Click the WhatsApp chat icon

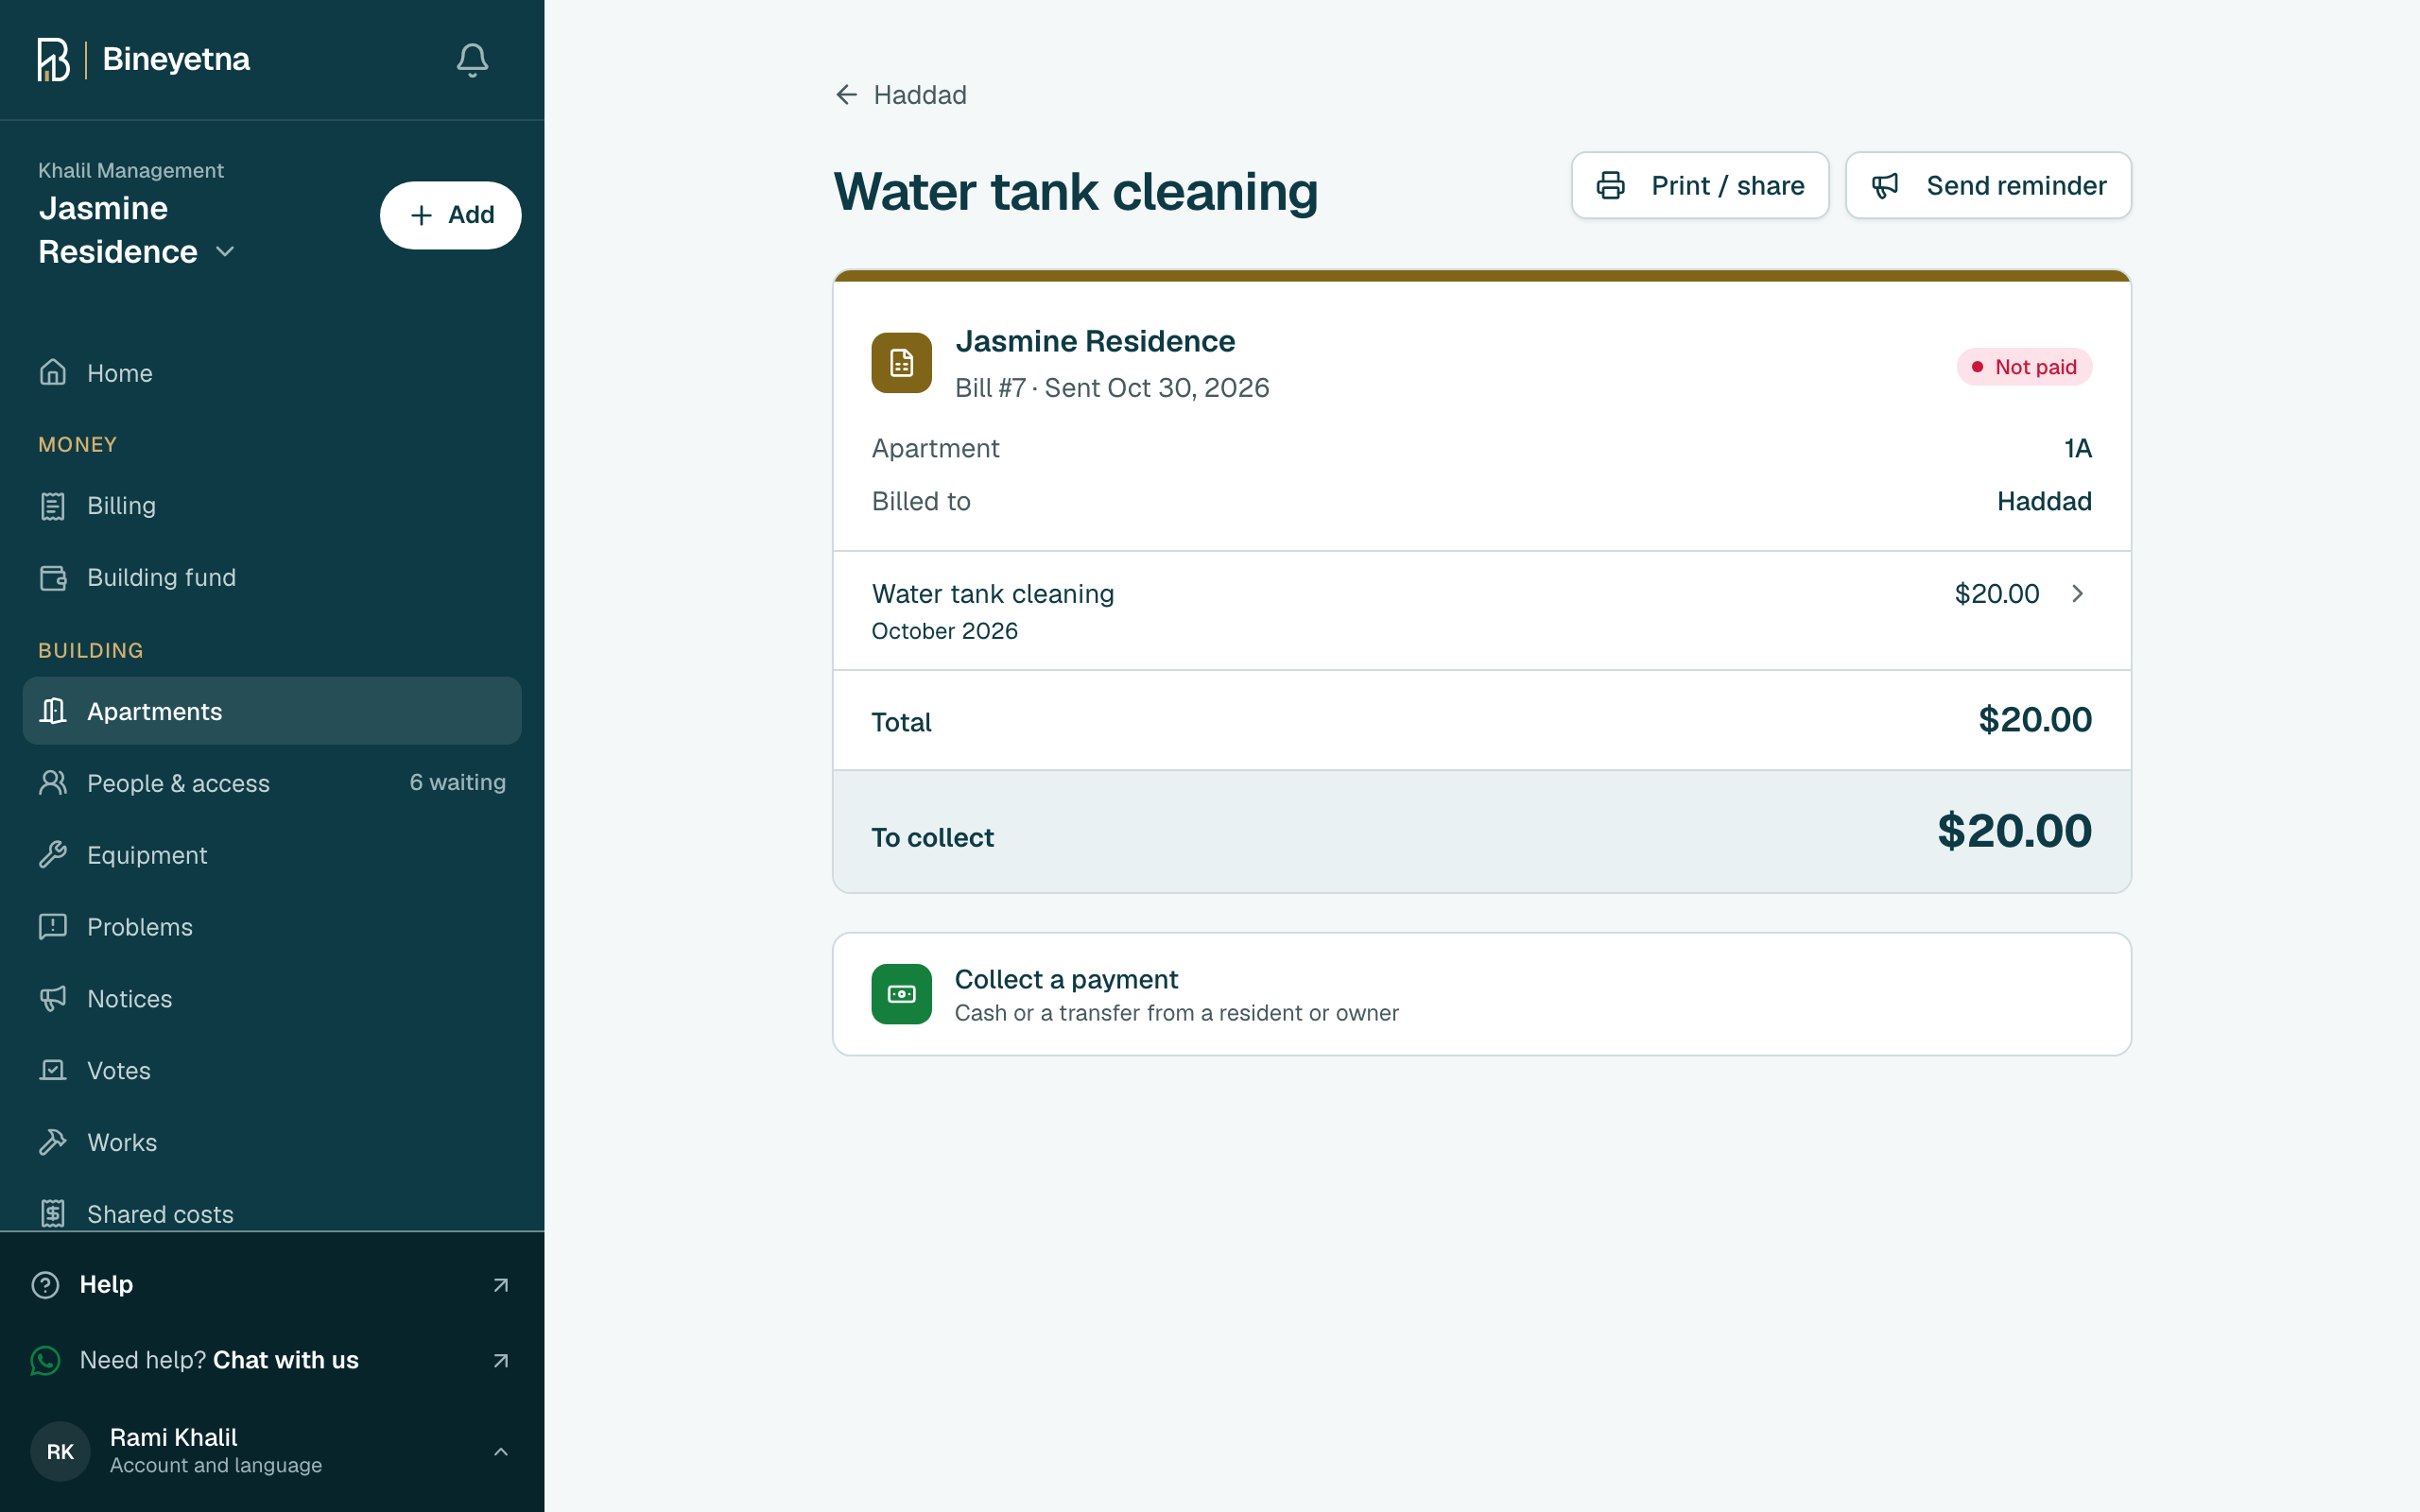[x=45, y=1360]
